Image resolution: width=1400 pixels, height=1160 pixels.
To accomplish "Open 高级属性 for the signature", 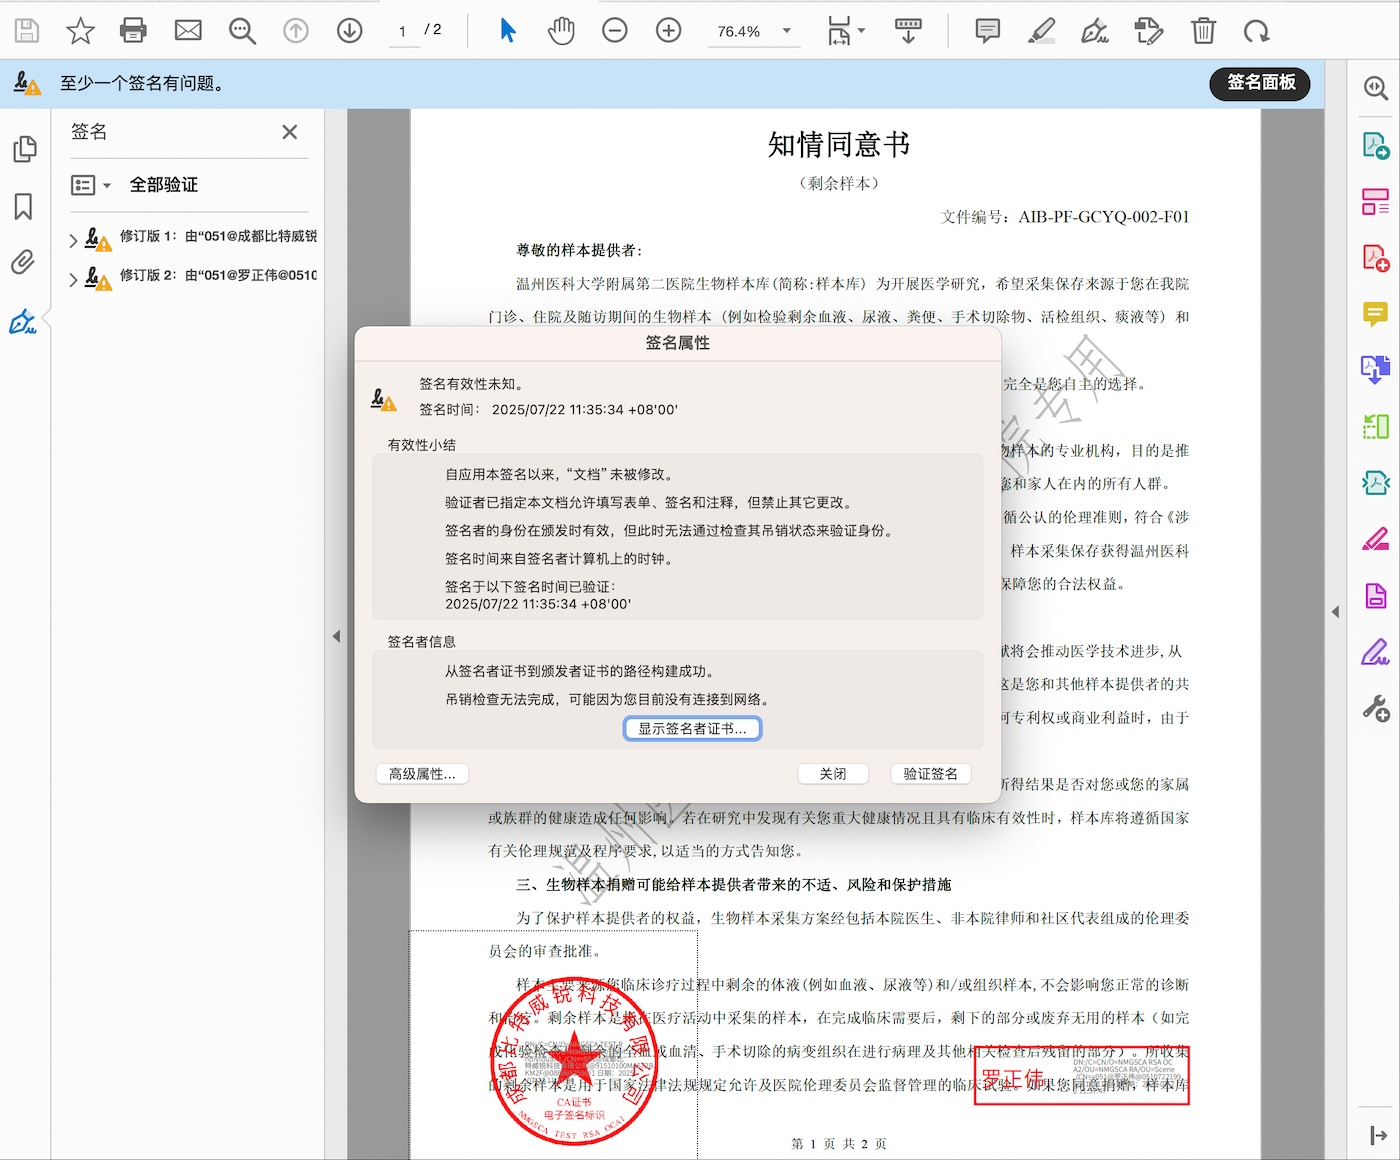I will click(x=421, y=773).
